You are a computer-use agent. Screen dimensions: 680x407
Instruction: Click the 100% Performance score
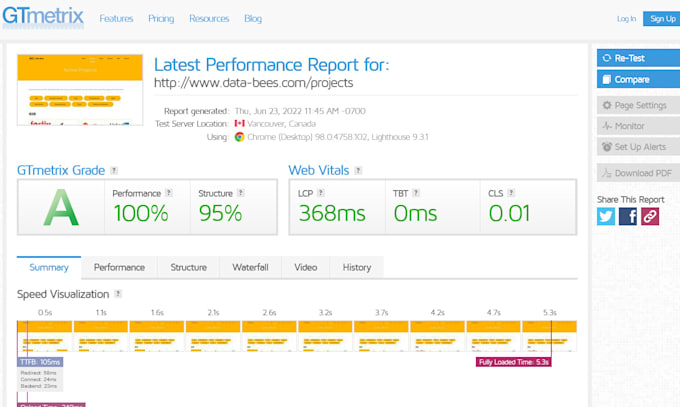tap(141, 213)
